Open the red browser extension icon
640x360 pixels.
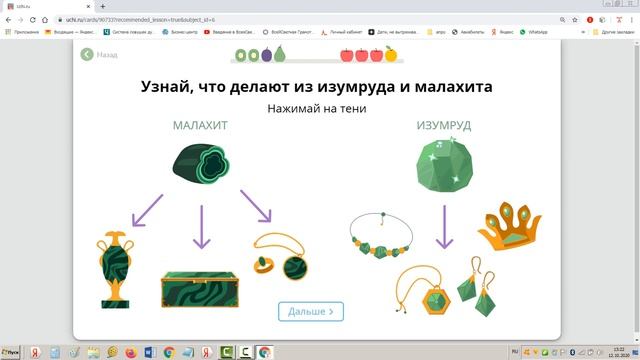point(590,20)
